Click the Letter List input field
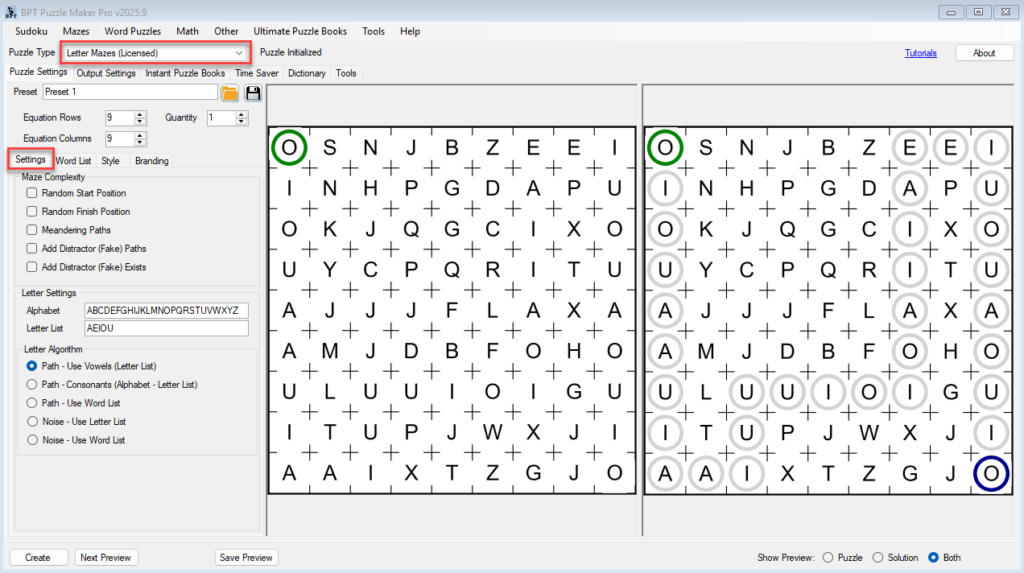Viewport: 1024px width, 573px height. click(x=166, y=328)
